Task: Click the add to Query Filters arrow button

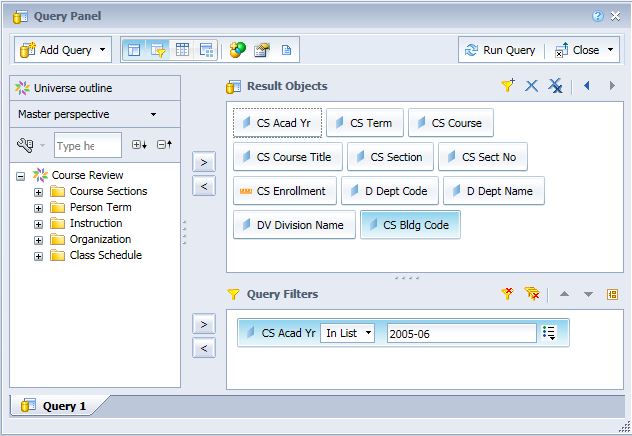Action: [x=204, y=324]
